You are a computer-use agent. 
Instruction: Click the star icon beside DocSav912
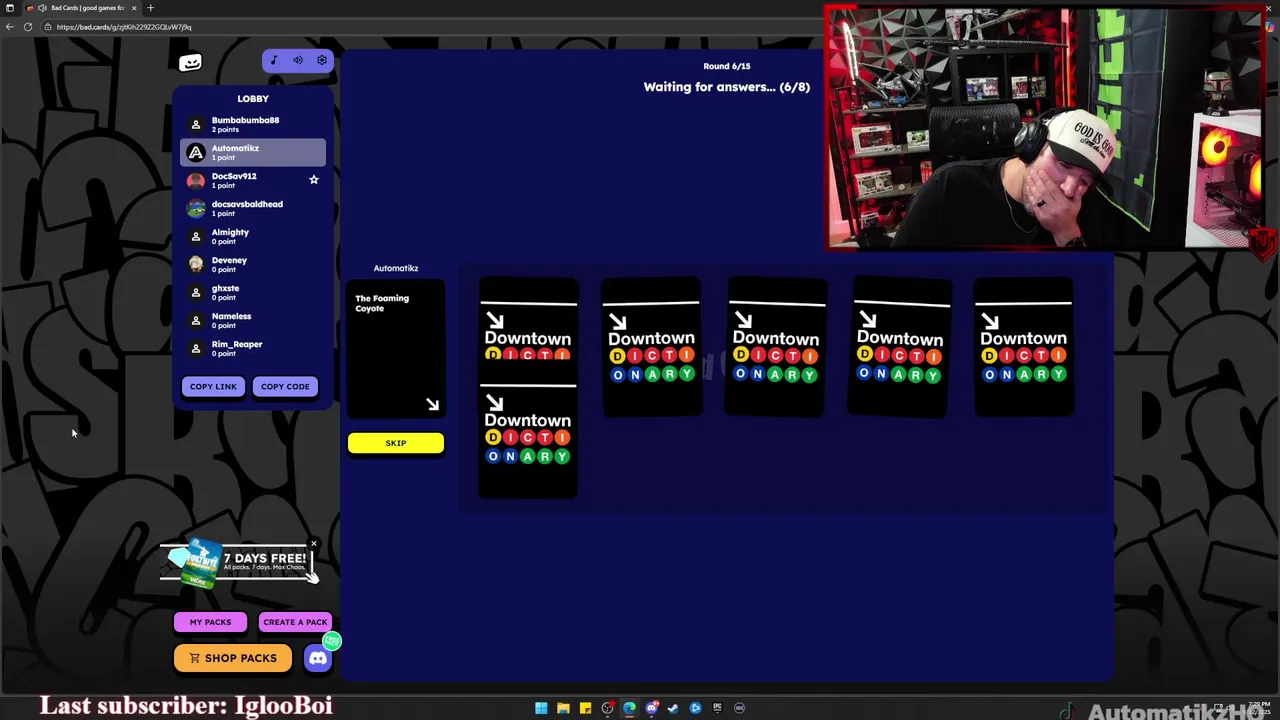pyautogui.click(x=313, y=180)
